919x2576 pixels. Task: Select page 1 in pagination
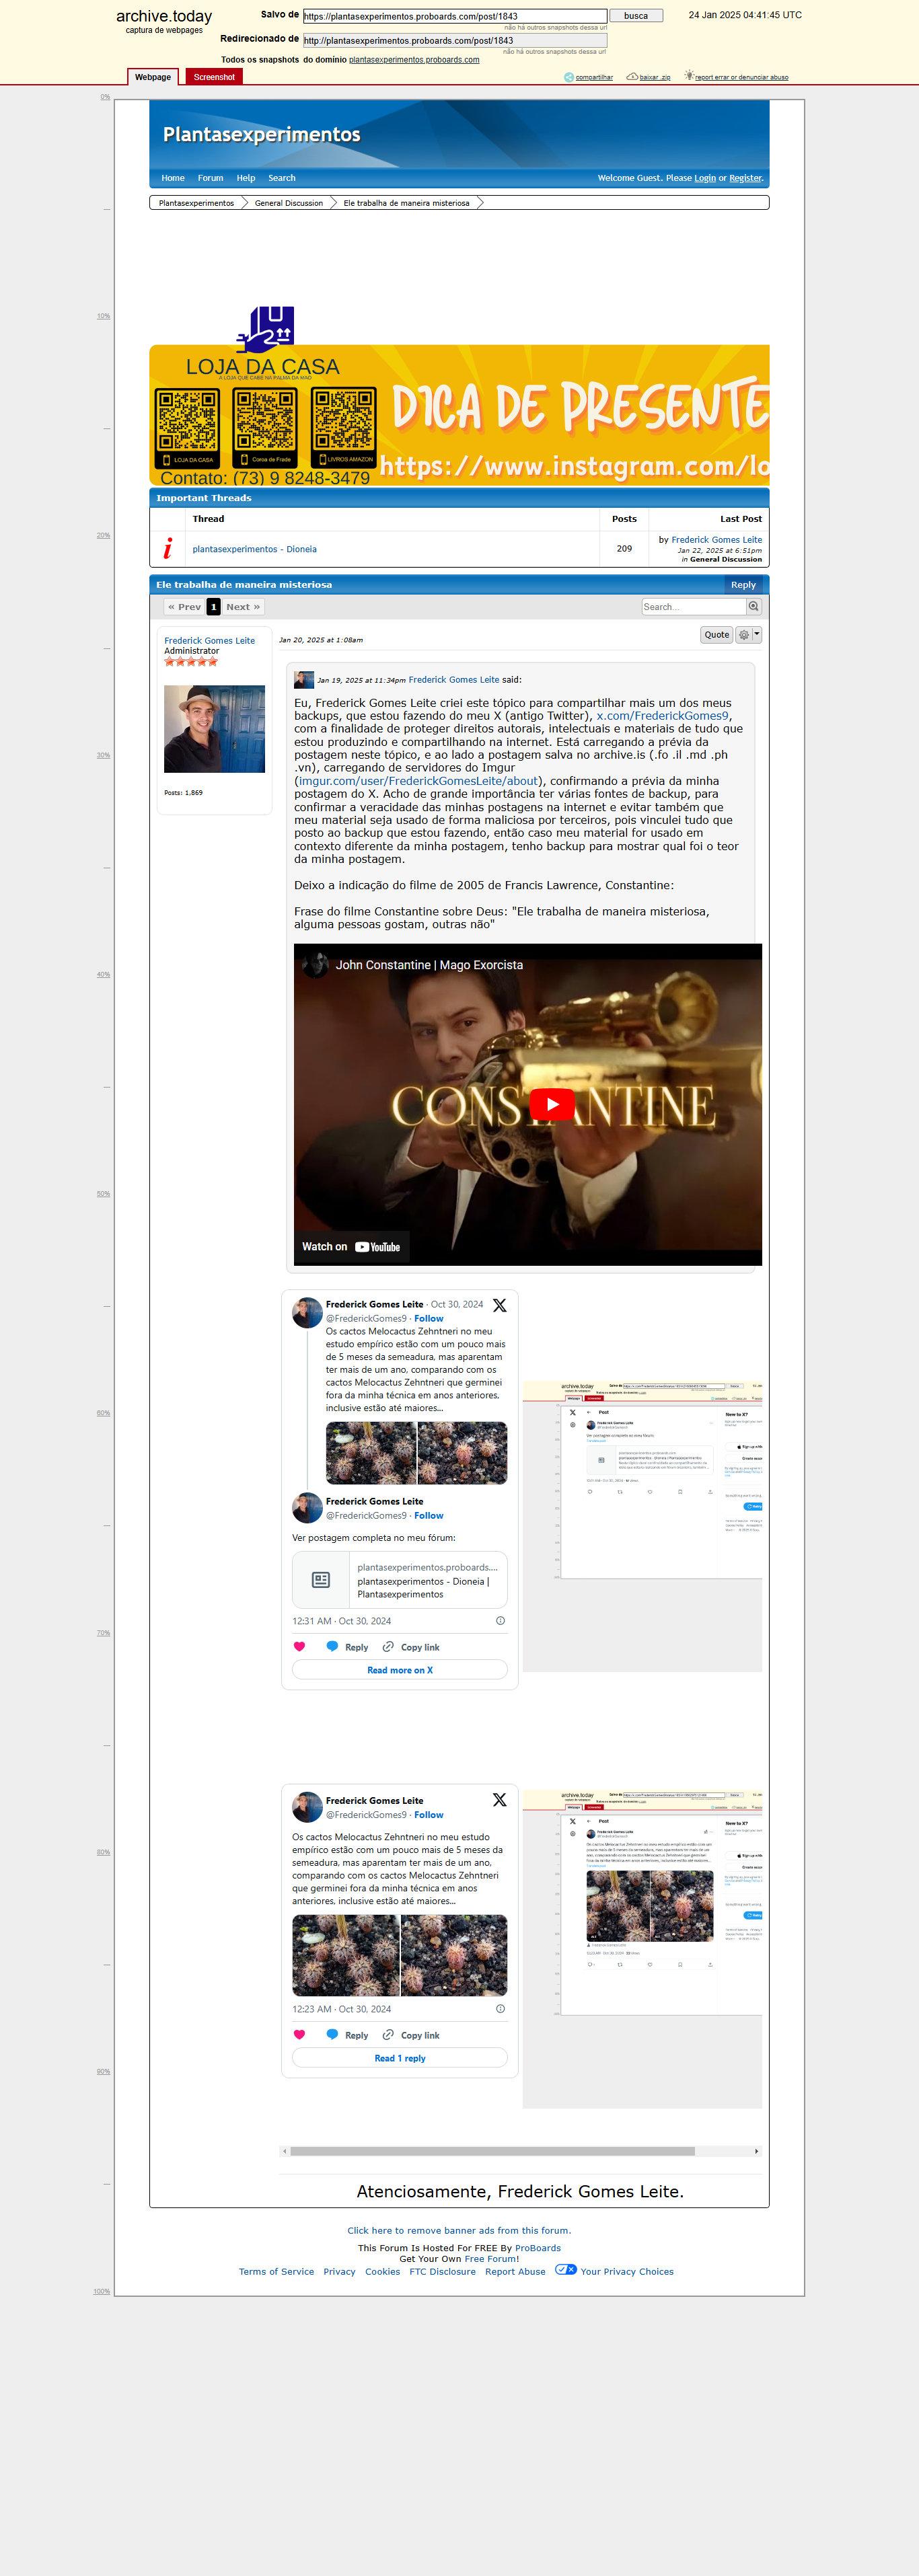(213, 607)
